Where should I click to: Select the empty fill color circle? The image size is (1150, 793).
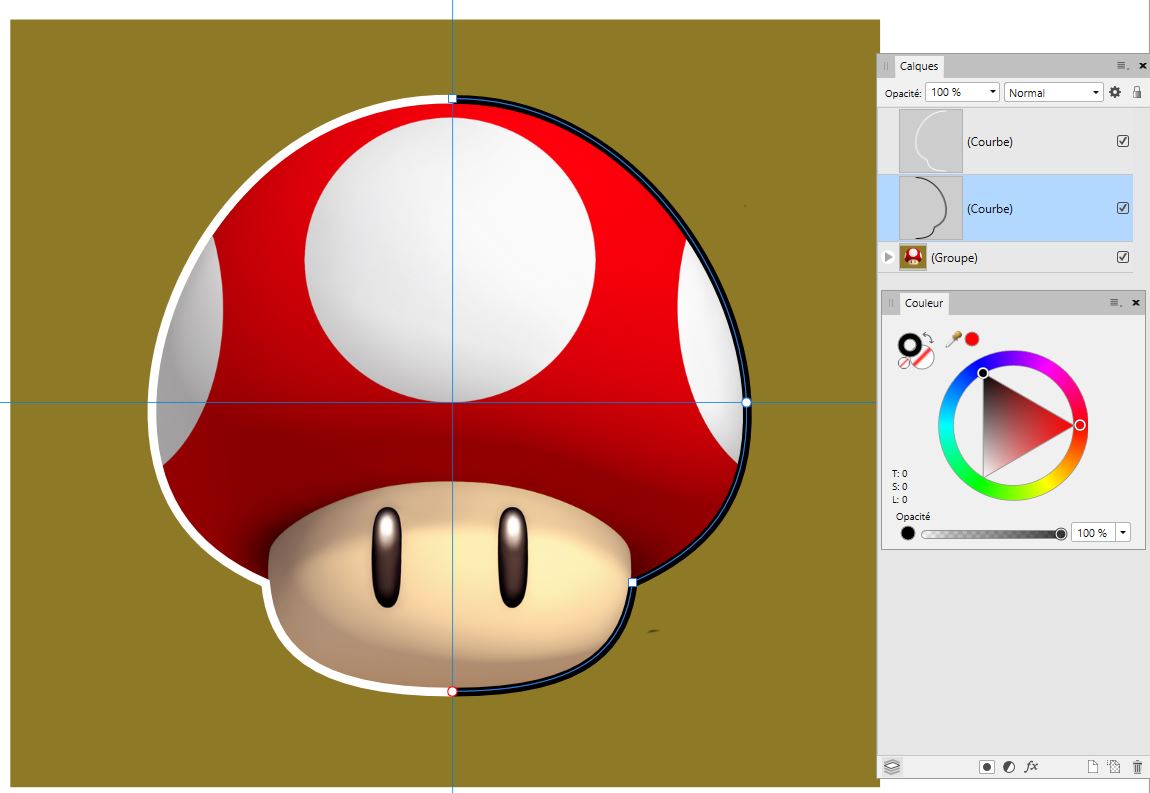923,358
